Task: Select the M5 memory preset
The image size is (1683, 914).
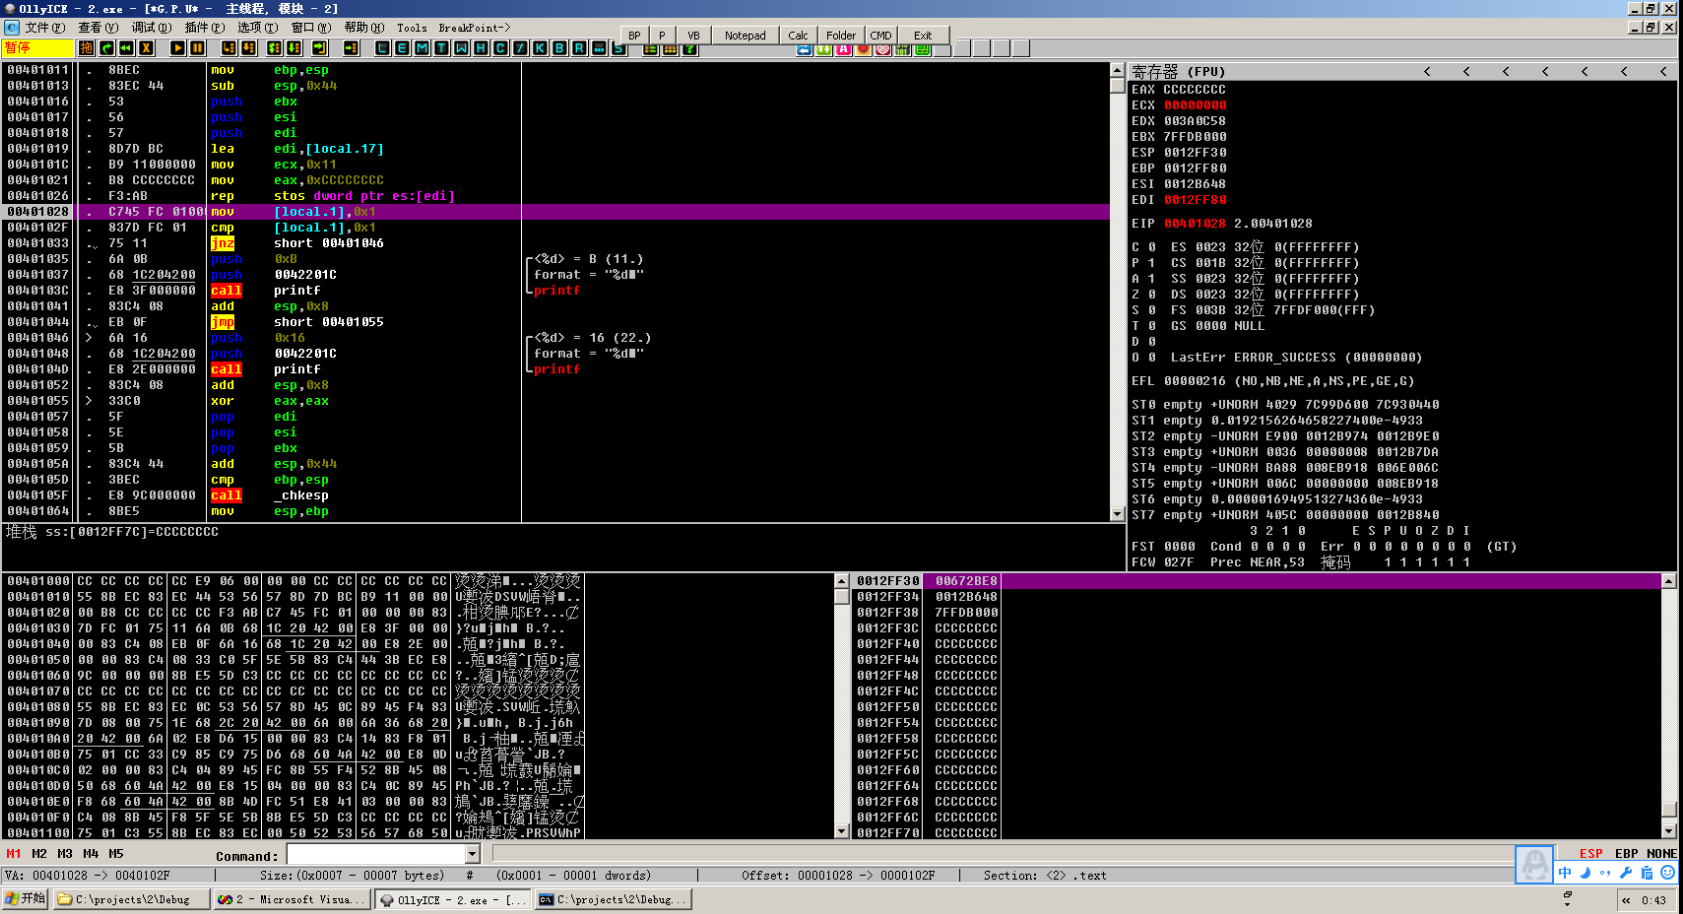Action: [116, 854]
